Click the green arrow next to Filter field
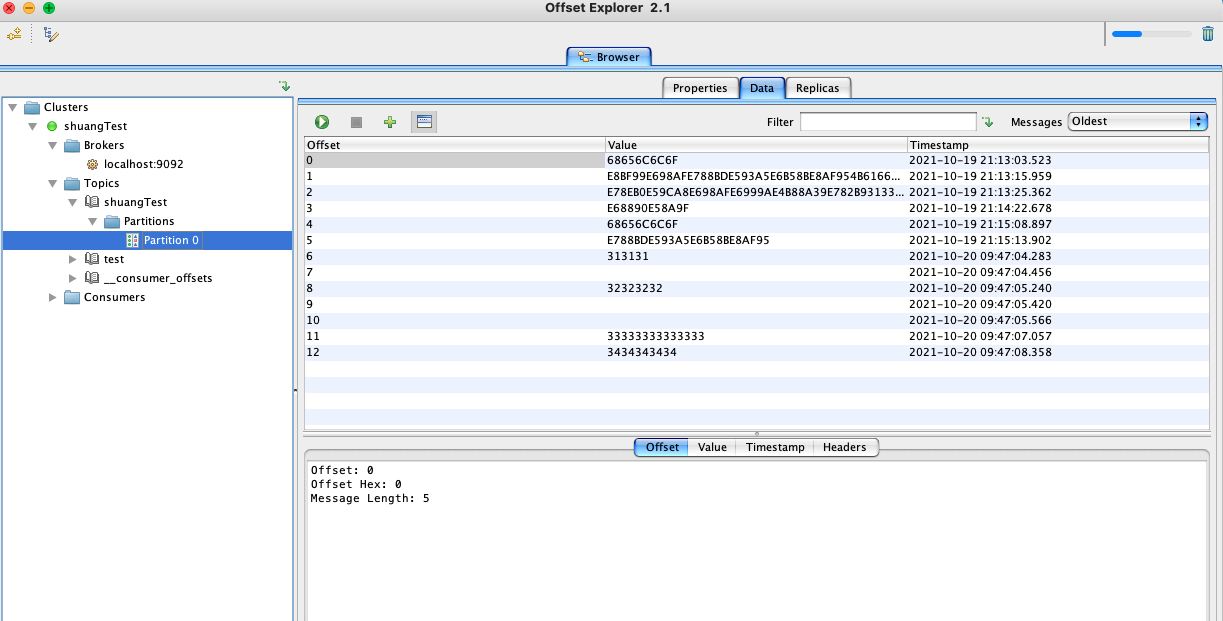The height and width of the screenshot is (621, 1223). (x=988, y=122)
